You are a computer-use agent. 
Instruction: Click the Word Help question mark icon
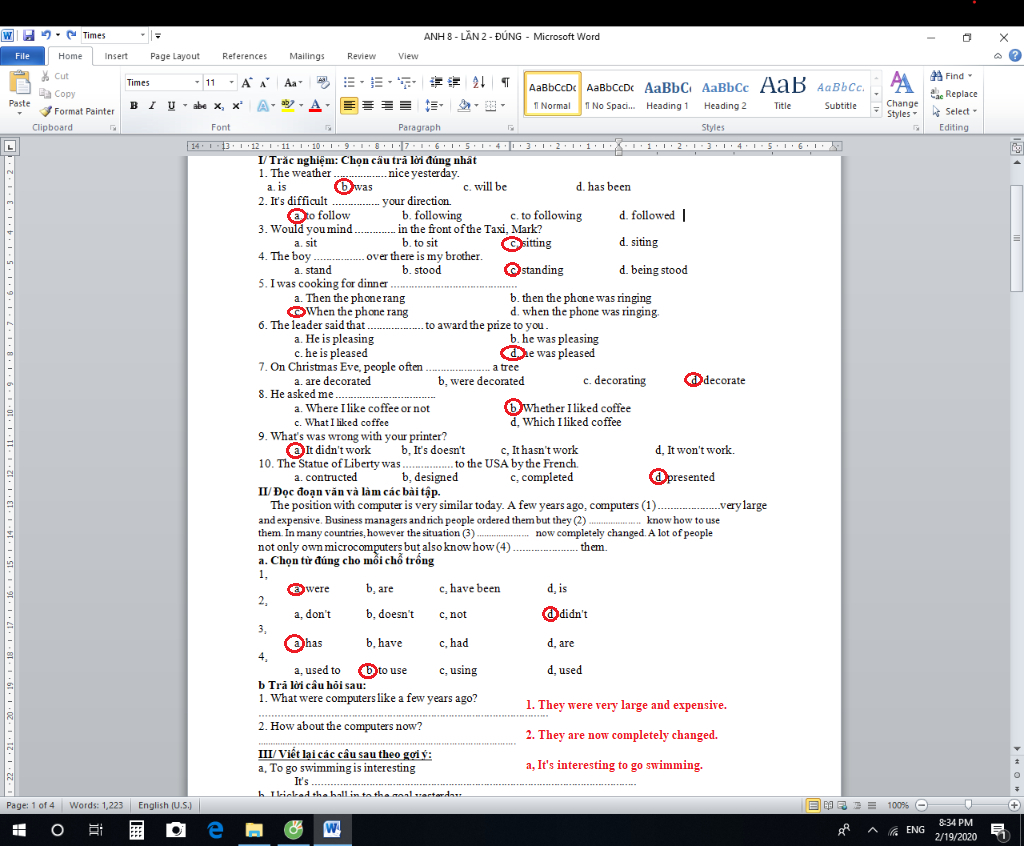pos(1015,56)
